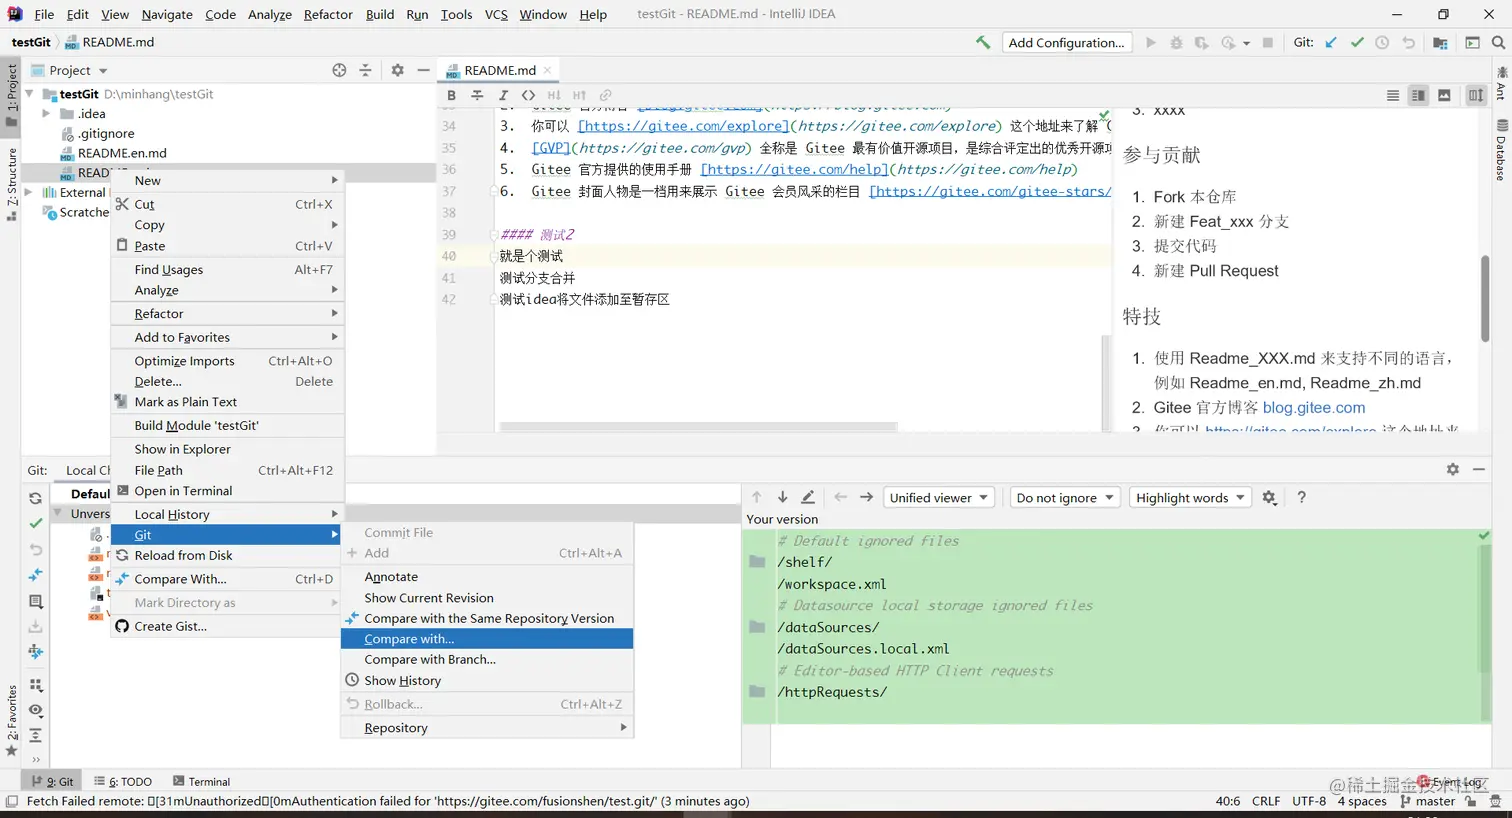Toggle Strikethrough in markdown editor toolbar
Screen dimensions: 1512x818
(x=477, y=95)
